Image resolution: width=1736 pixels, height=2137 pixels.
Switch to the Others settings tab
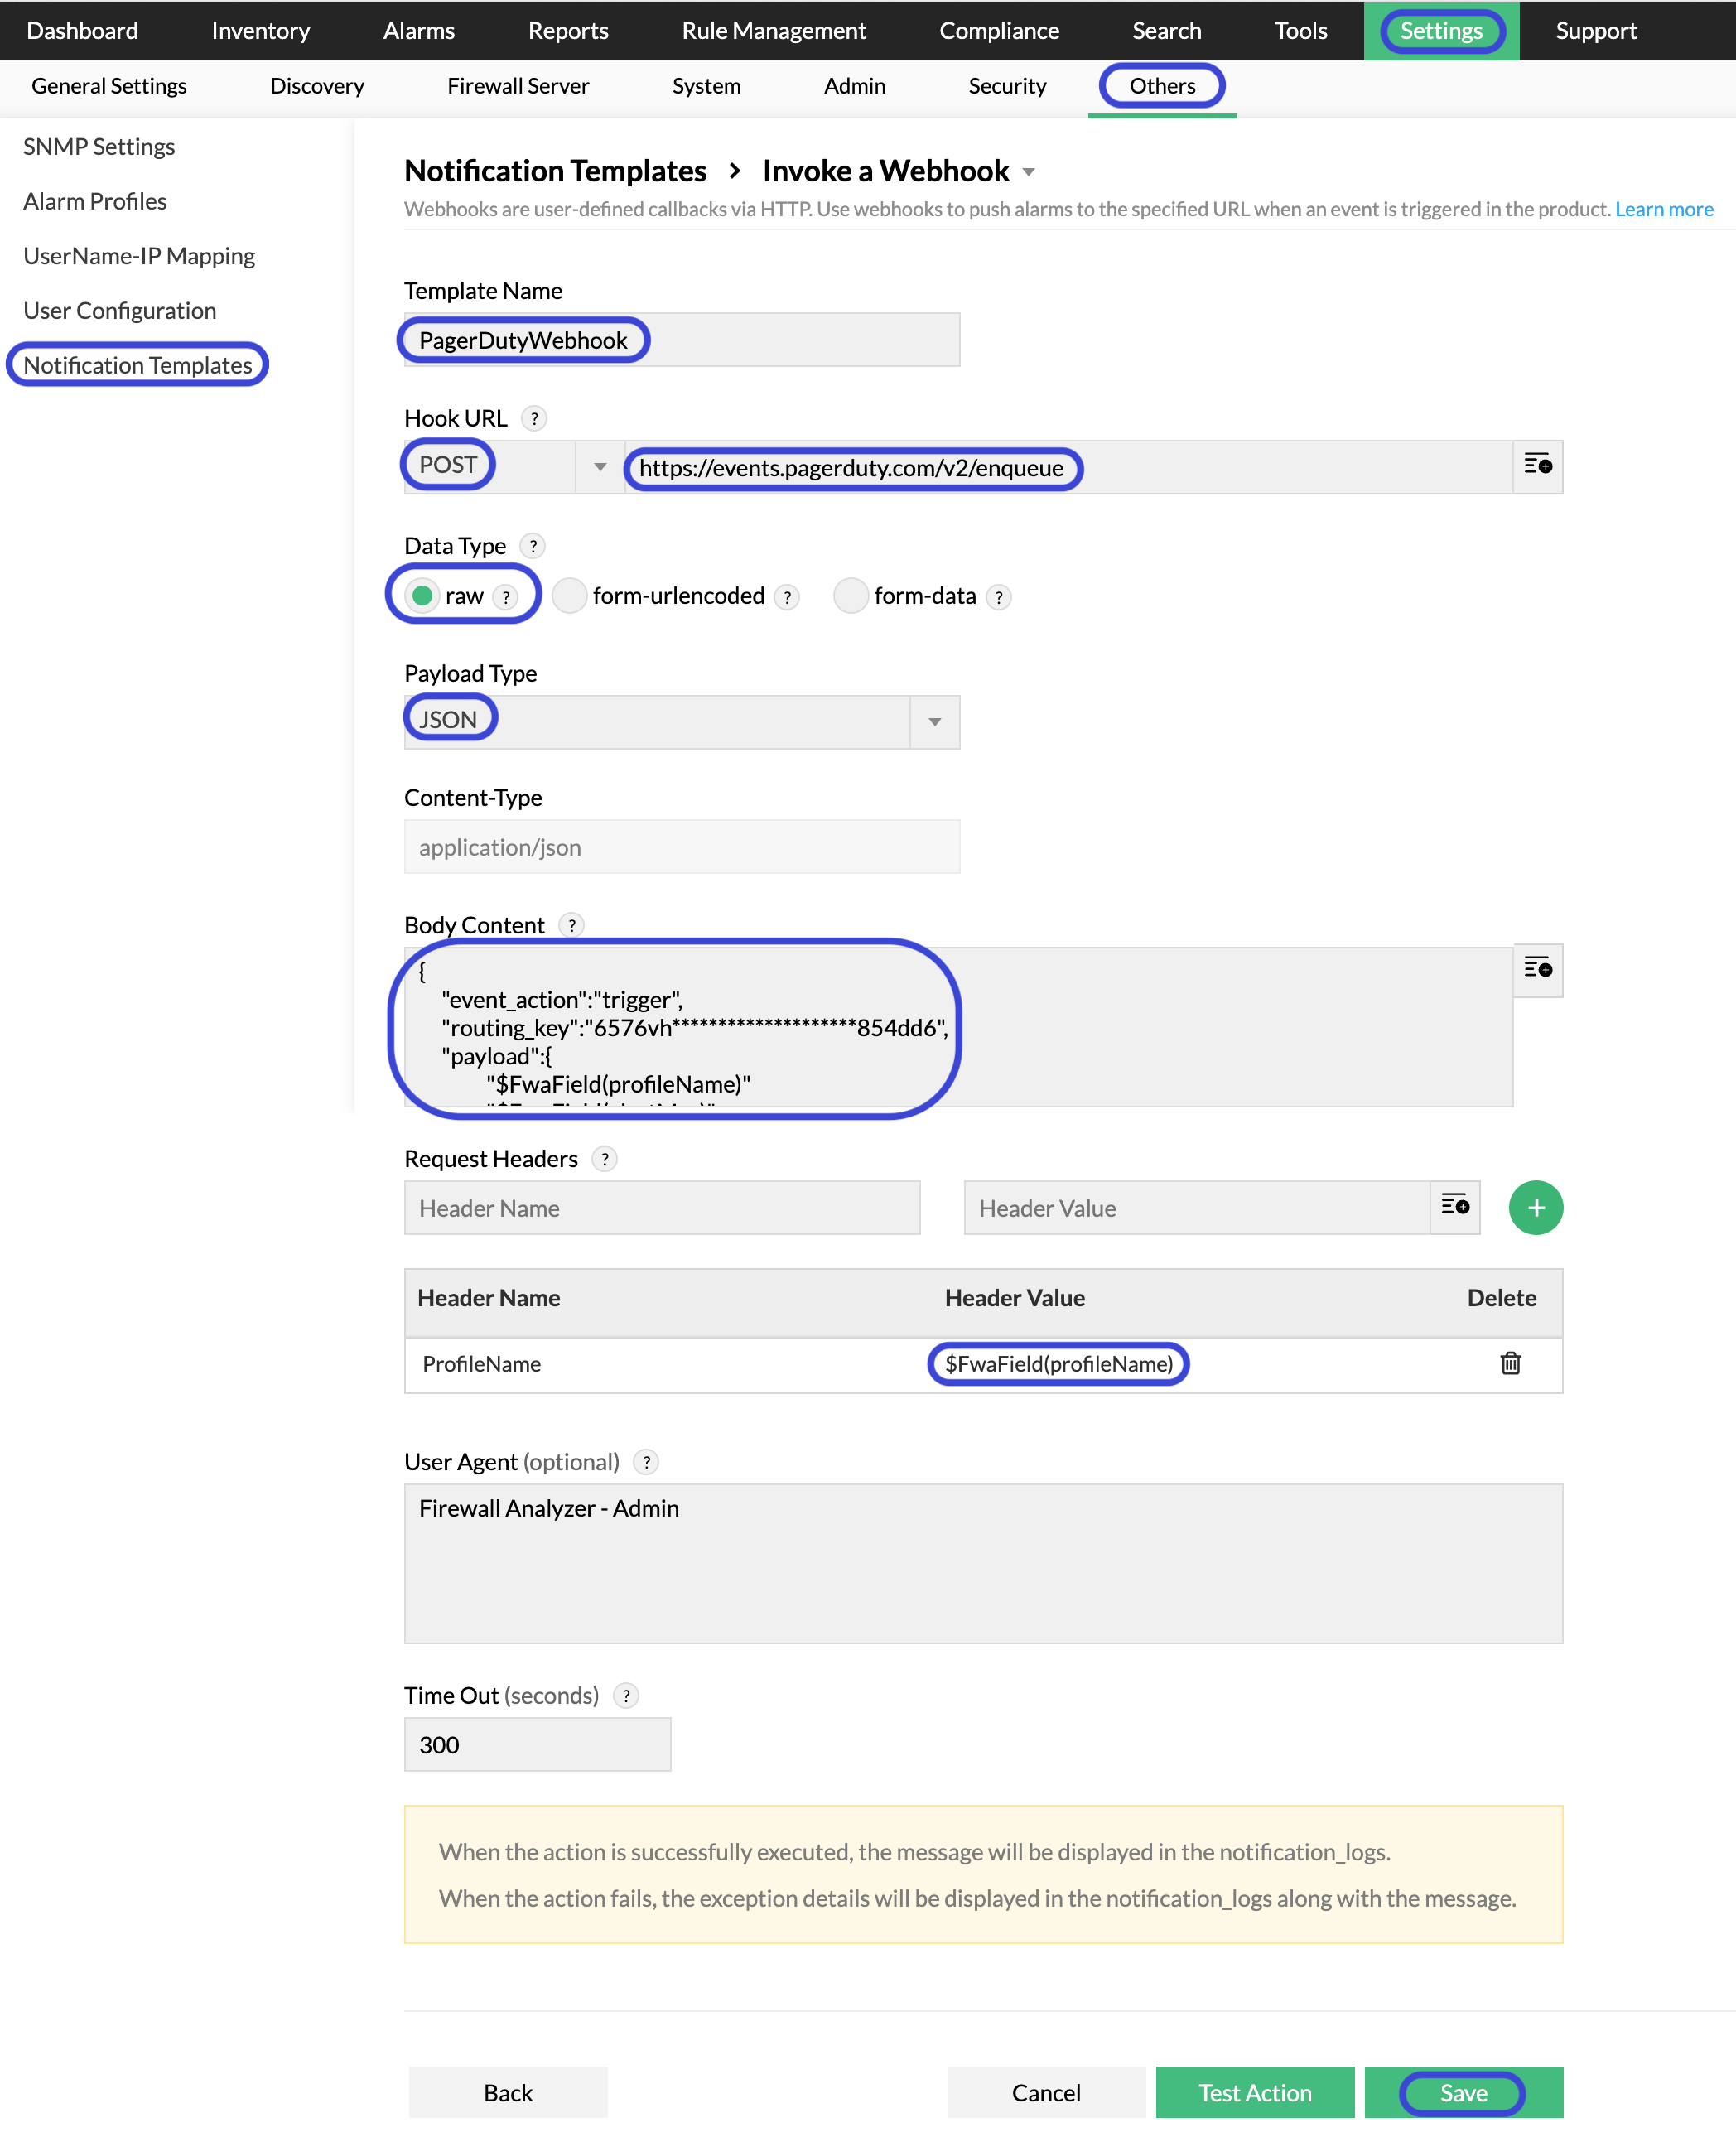coord(1162,86)
